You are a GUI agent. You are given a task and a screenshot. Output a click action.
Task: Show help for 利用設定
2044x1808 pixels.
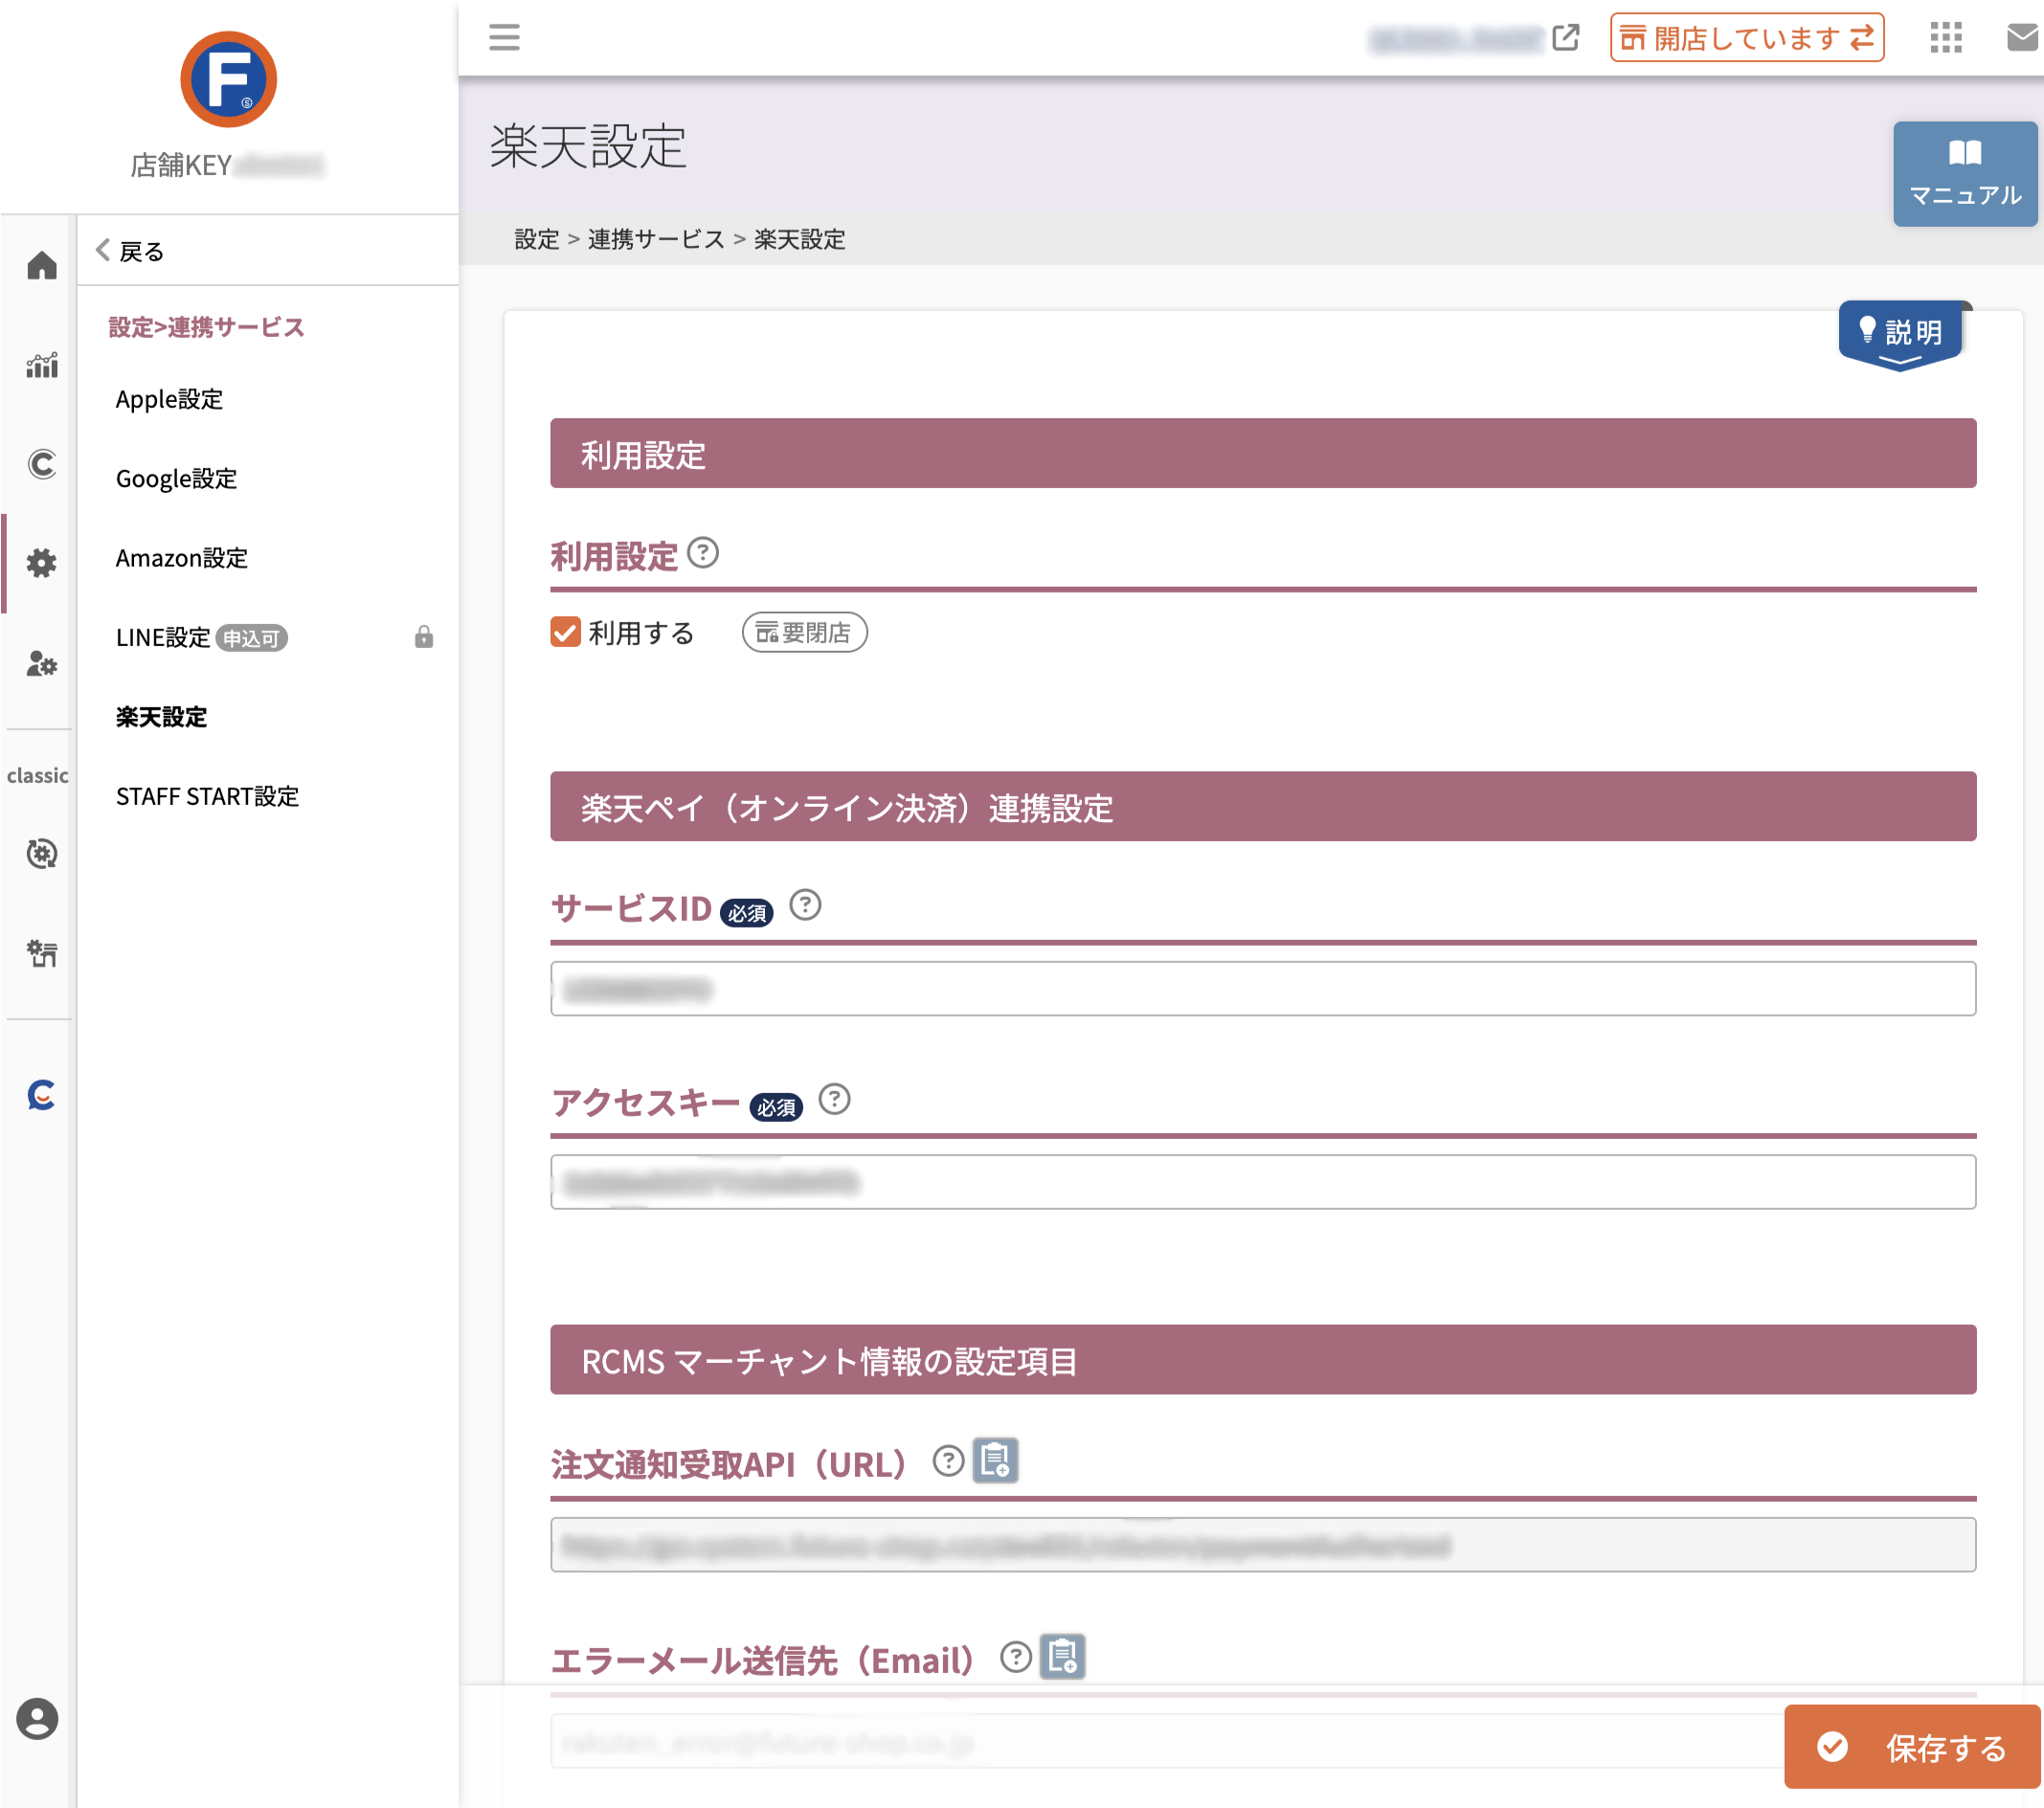703,552
